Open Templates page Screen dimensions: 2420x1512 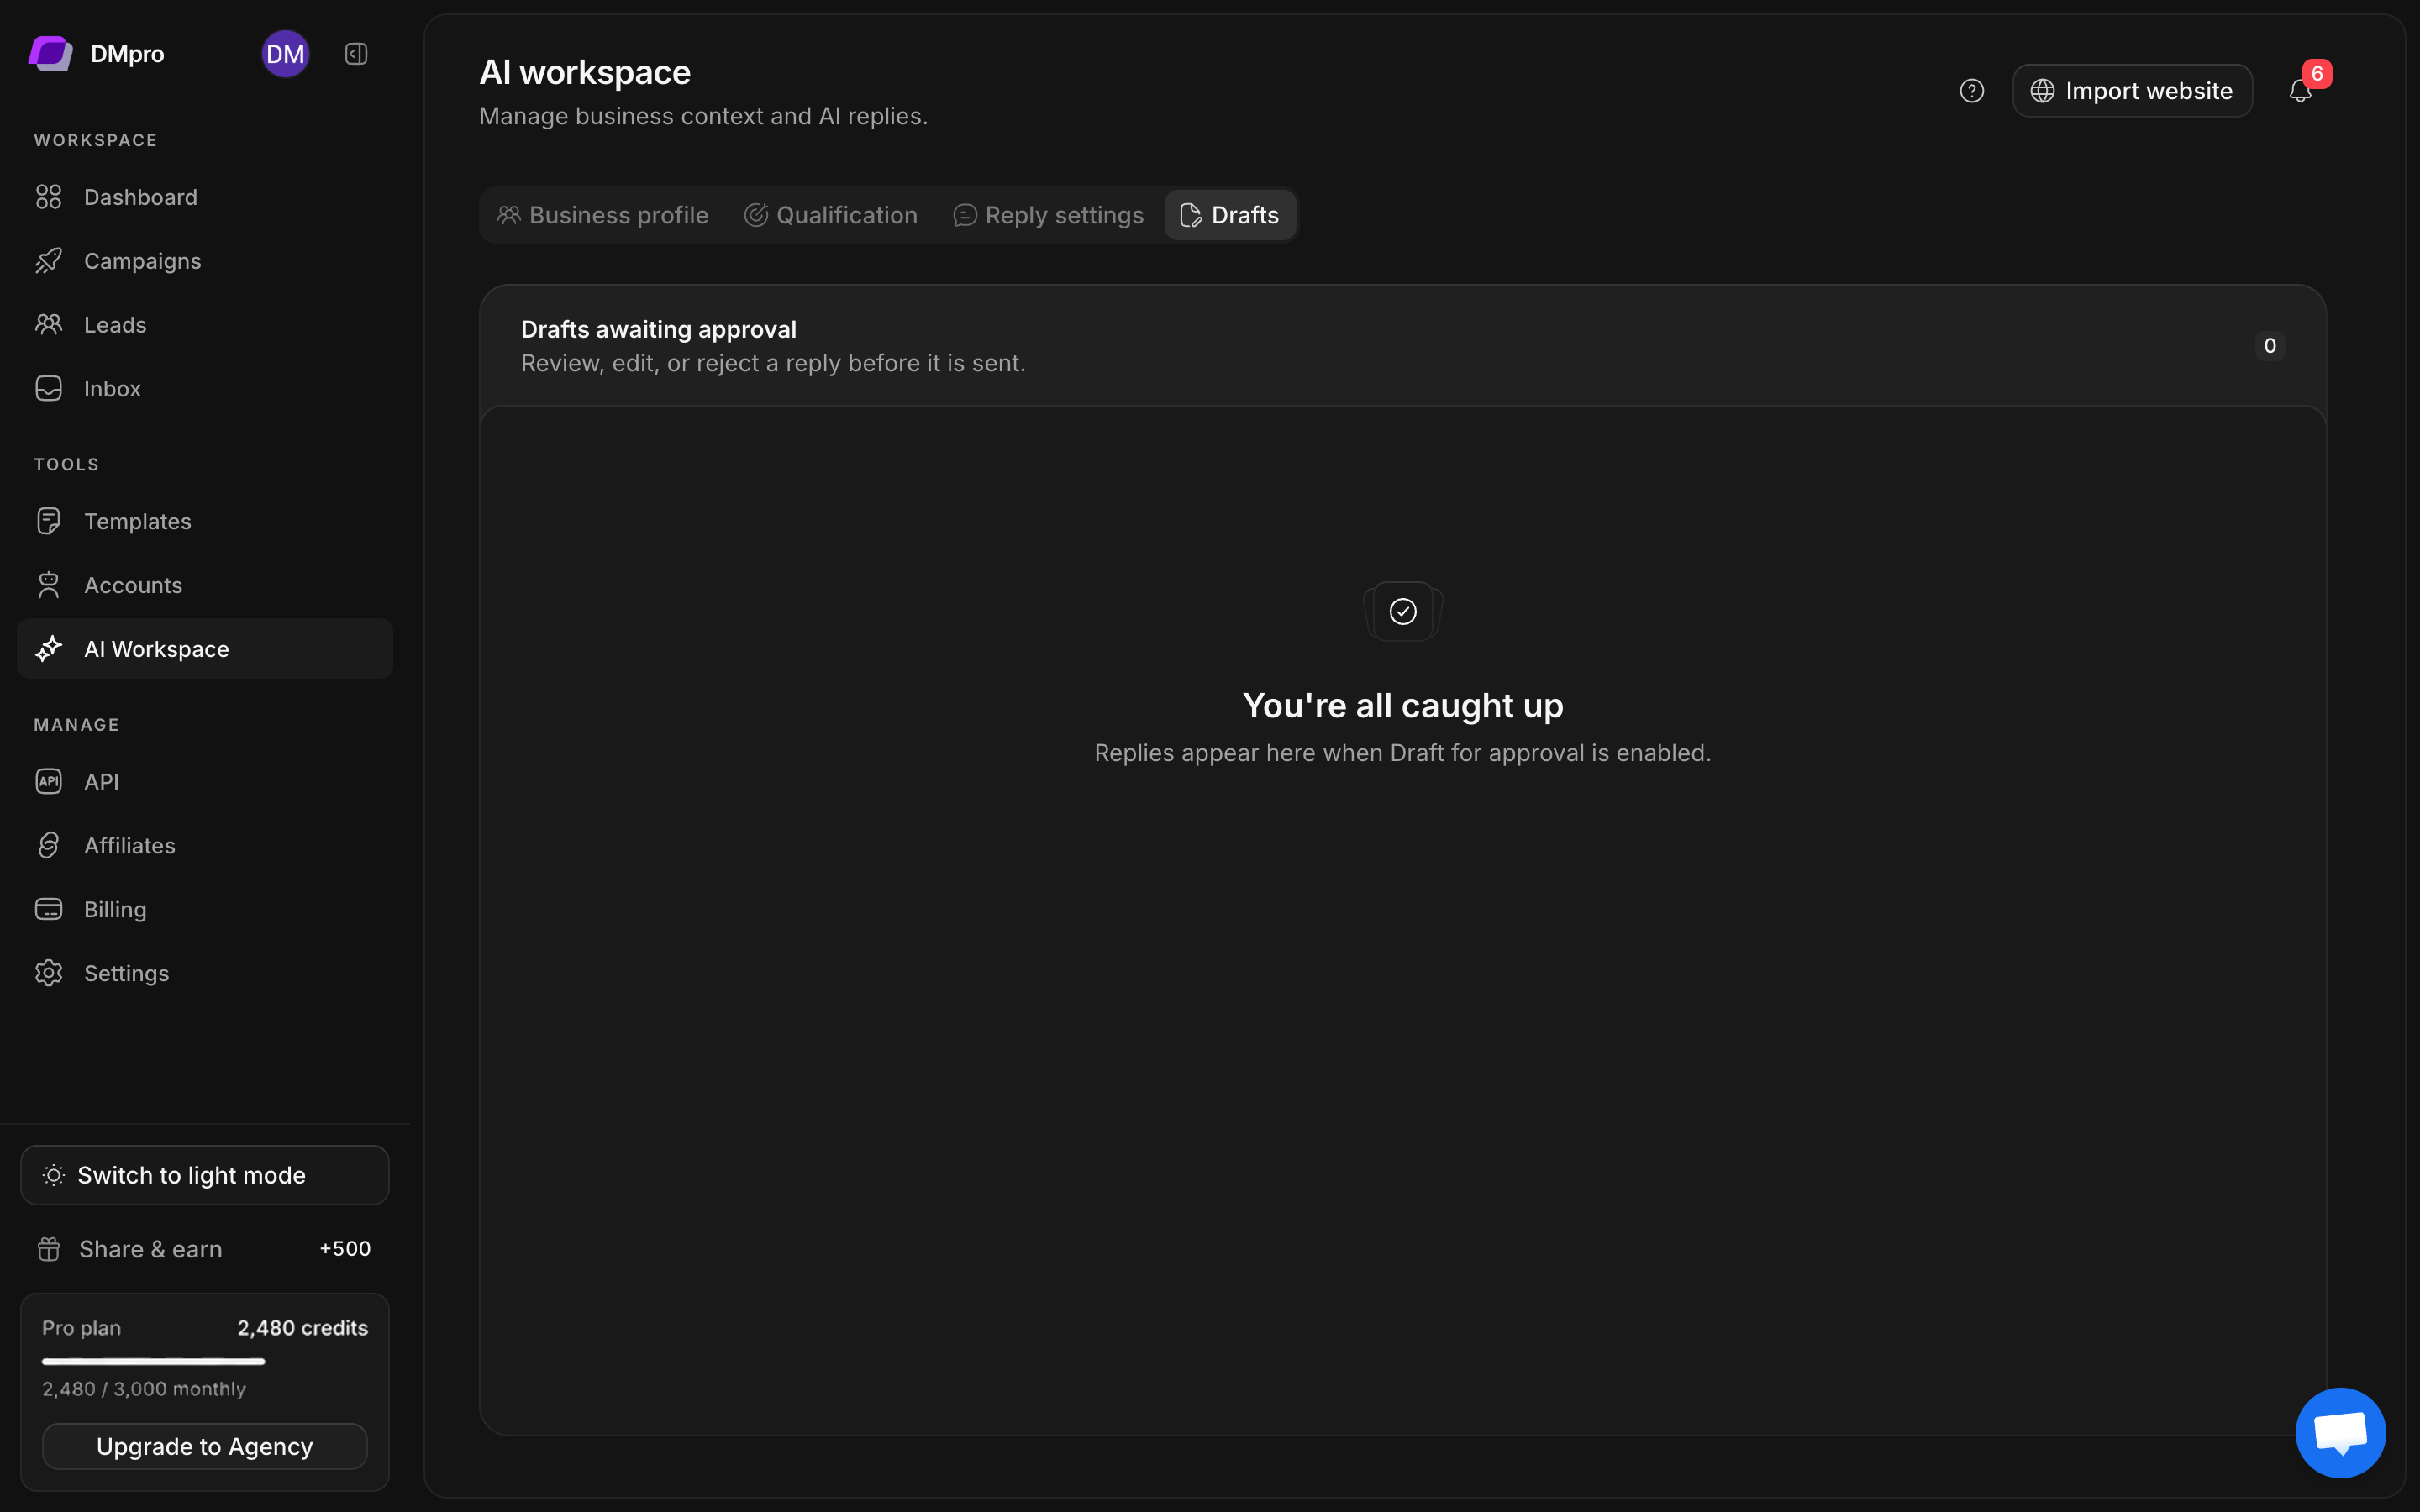pos(205,521)
